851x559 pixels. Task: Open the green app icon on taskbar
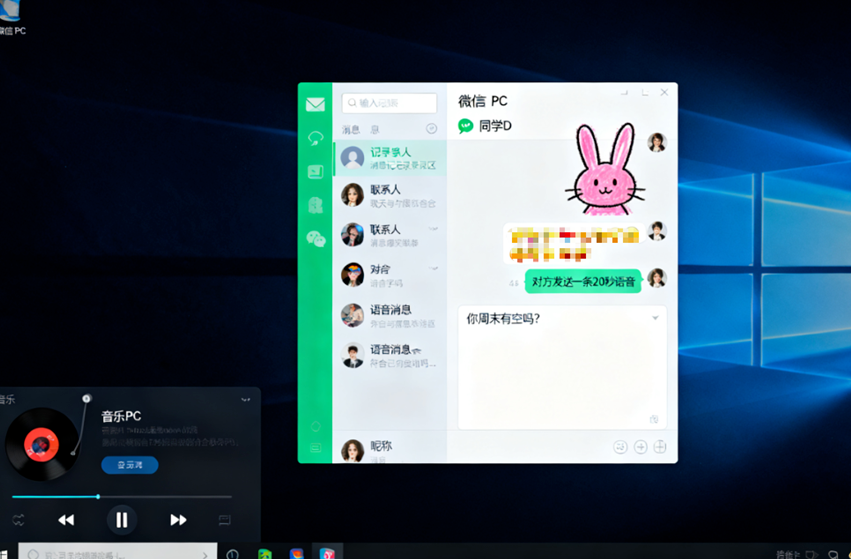click(264, 554)
